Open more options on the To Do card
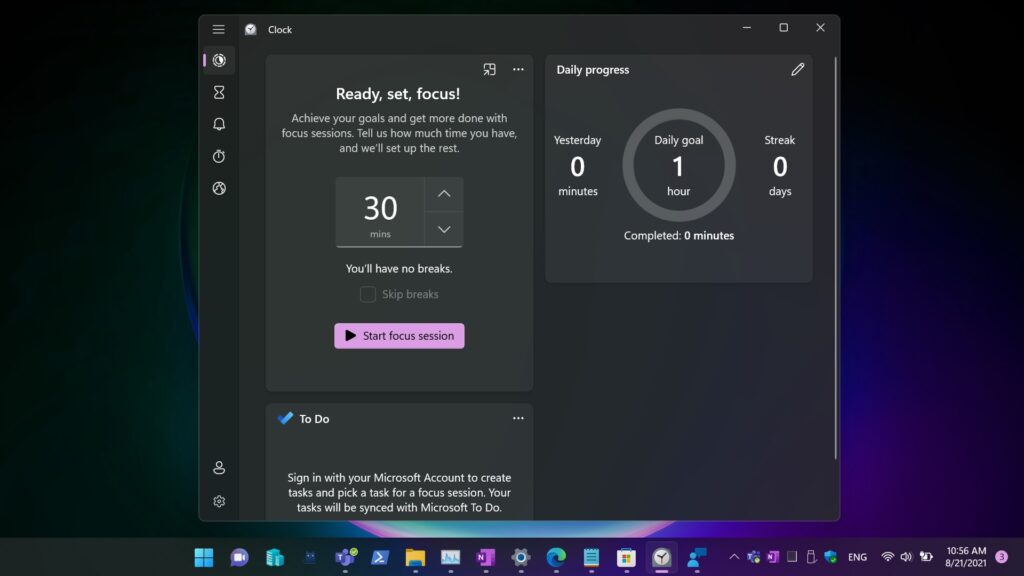 (518, 418)
